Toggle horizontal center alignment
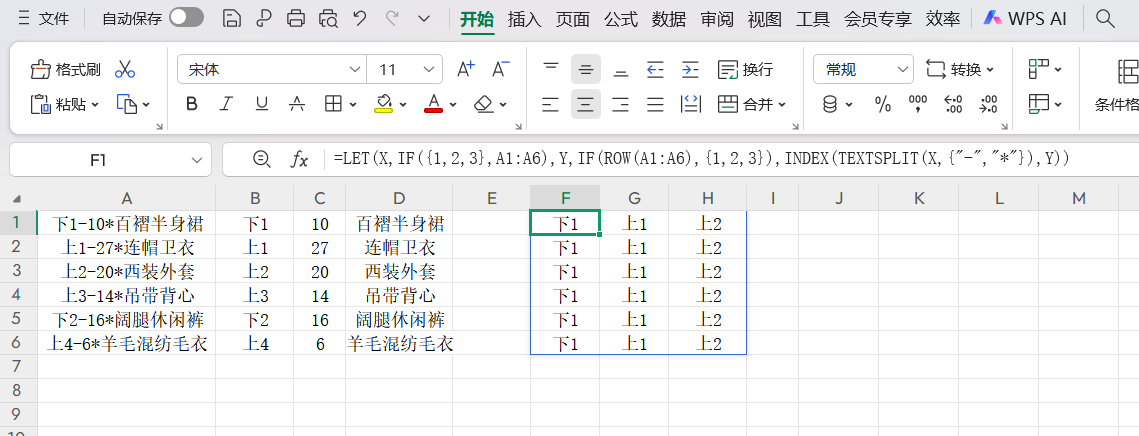1139x436 pixels. pyautogui.click(x=586, y=104)
